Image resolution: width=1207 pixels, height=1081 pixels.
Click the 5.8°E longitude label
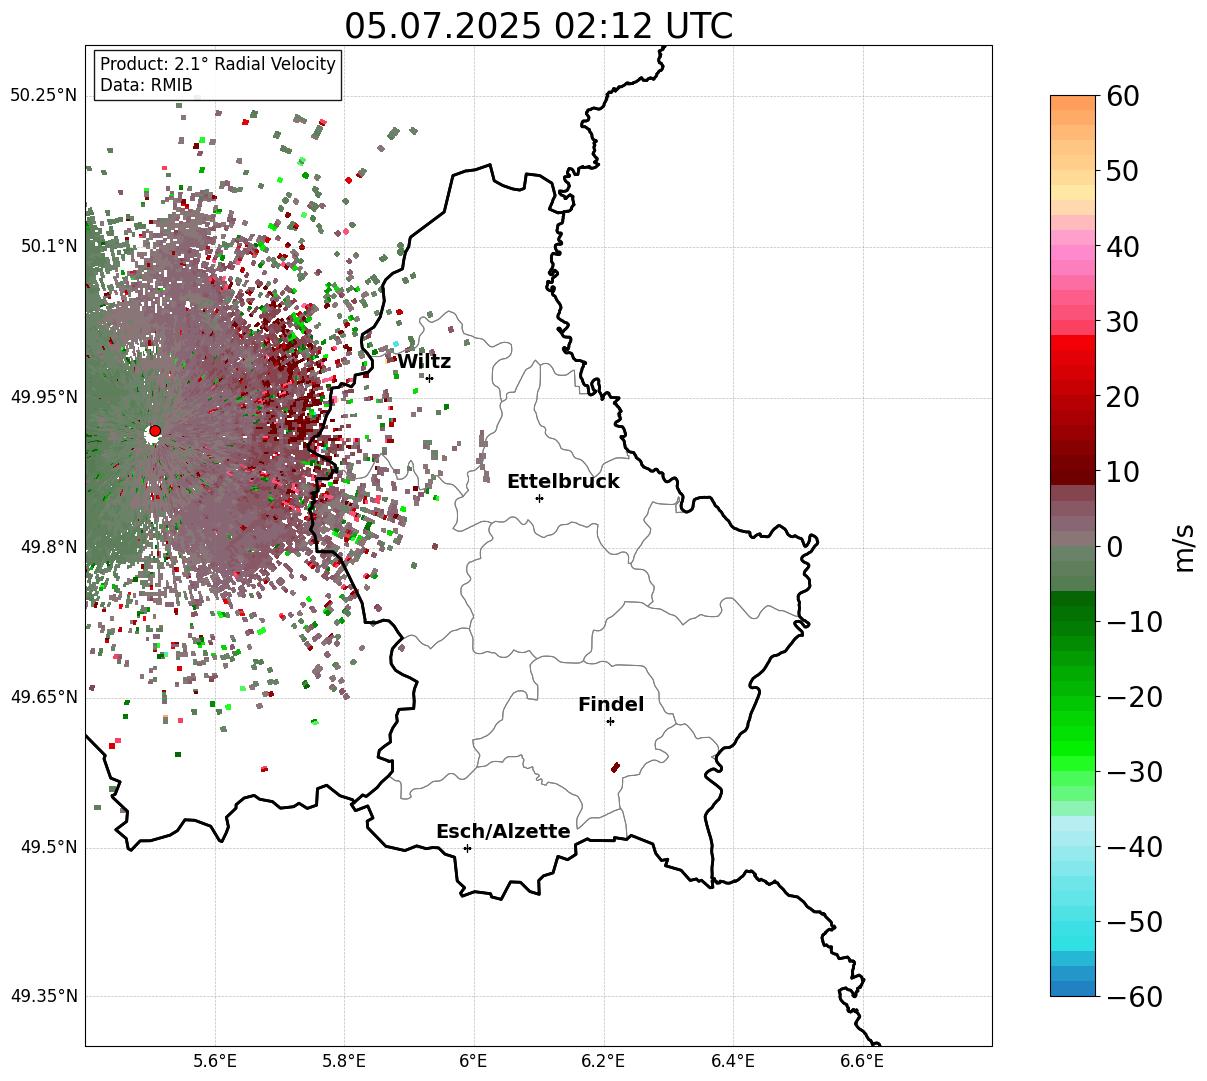(x=345, y=1060)
